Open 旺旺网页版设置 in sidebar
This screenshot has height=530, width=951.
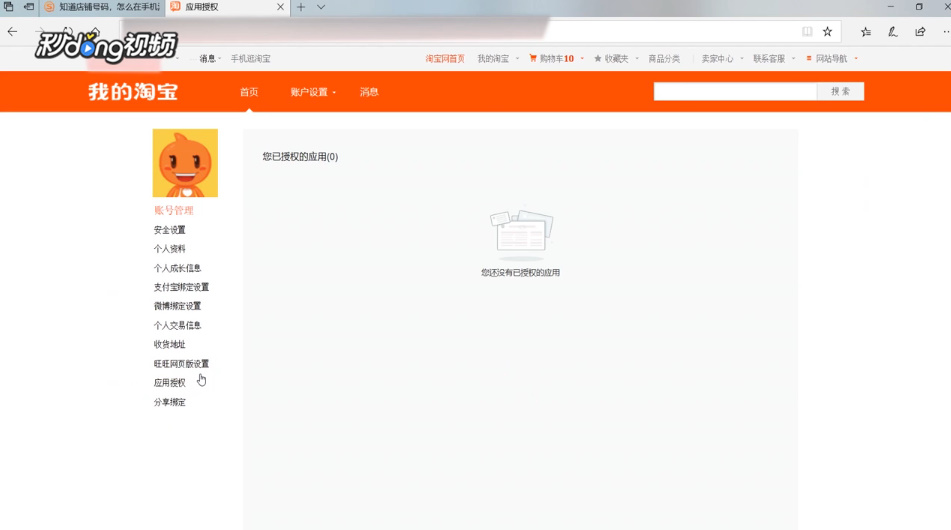click(181, 364)
